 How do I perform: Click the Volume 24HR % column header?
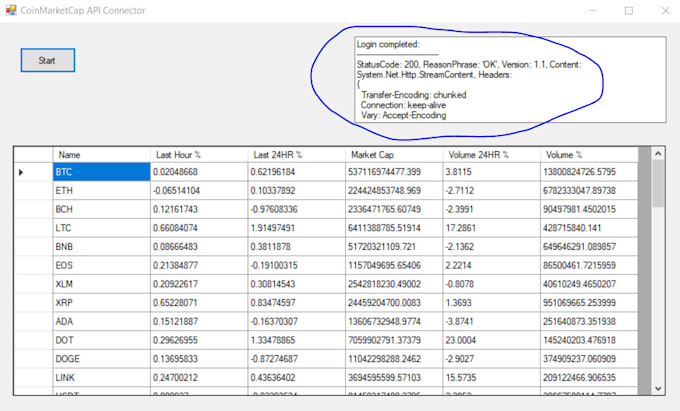(x=490, y=155)
